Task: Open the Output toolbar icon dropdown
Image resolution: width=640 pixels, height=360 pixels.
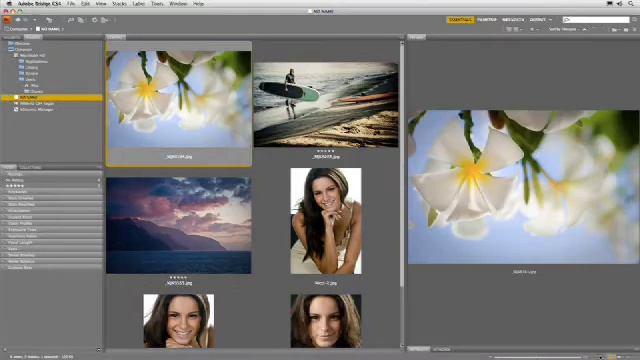Action: point(105,20)
